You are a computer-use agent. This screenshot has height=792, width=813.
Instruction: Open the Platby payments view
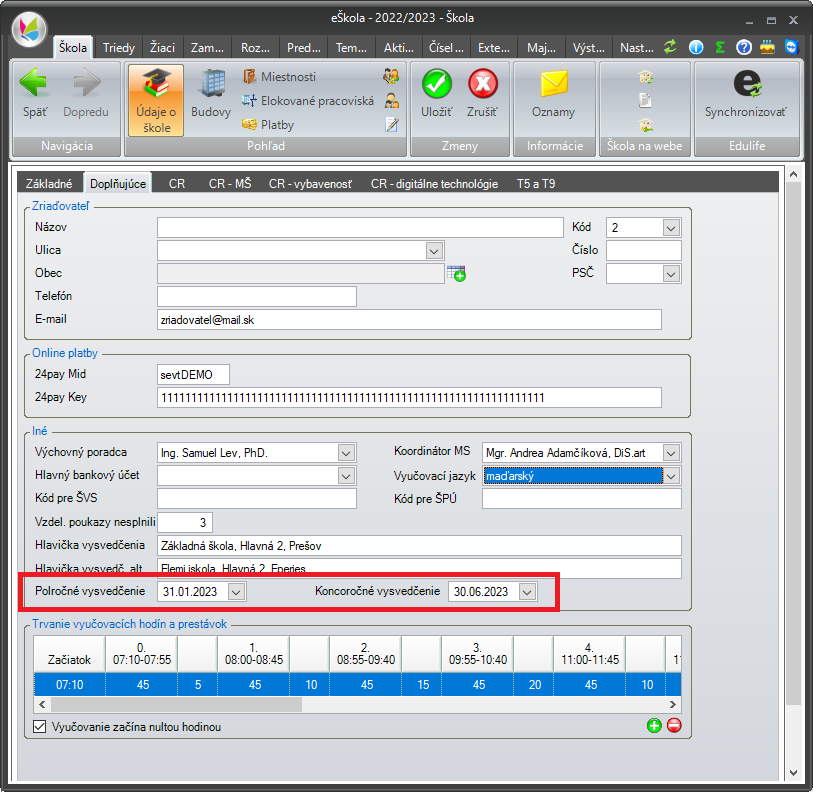268,124
